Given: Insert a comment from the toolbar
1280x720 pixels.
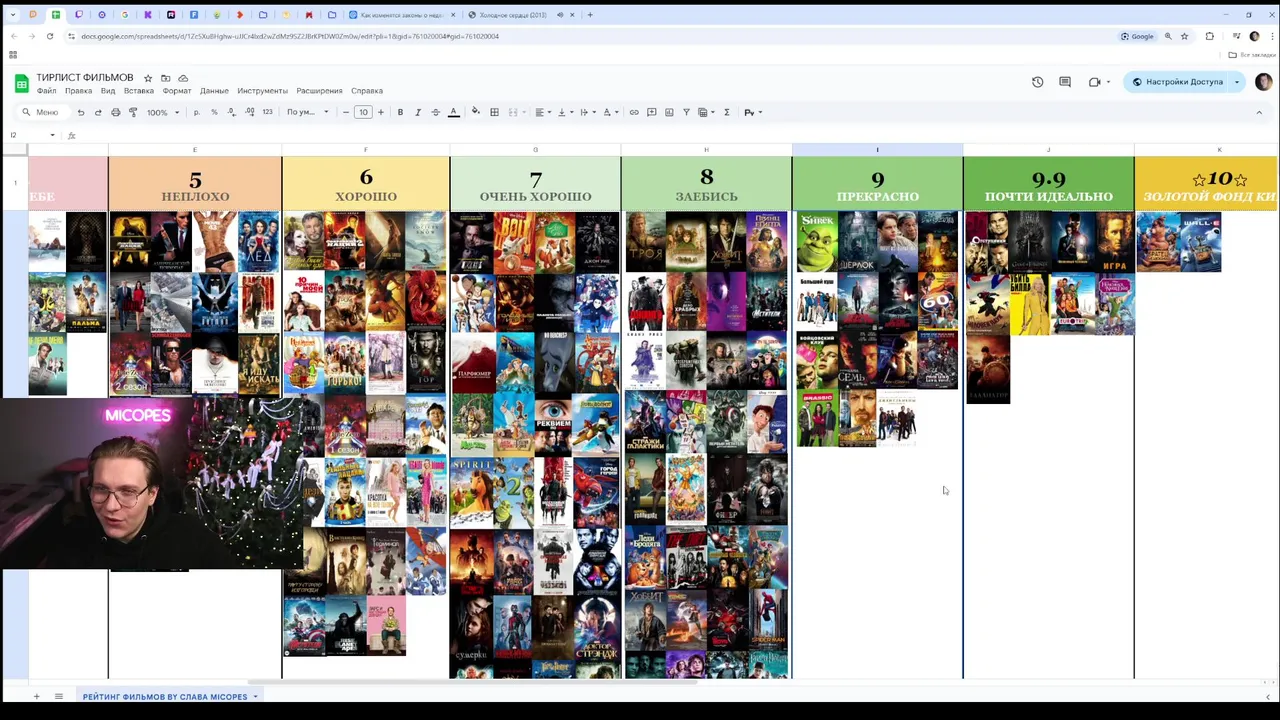Looking at the screenshot, I should (x=651, y=112).
